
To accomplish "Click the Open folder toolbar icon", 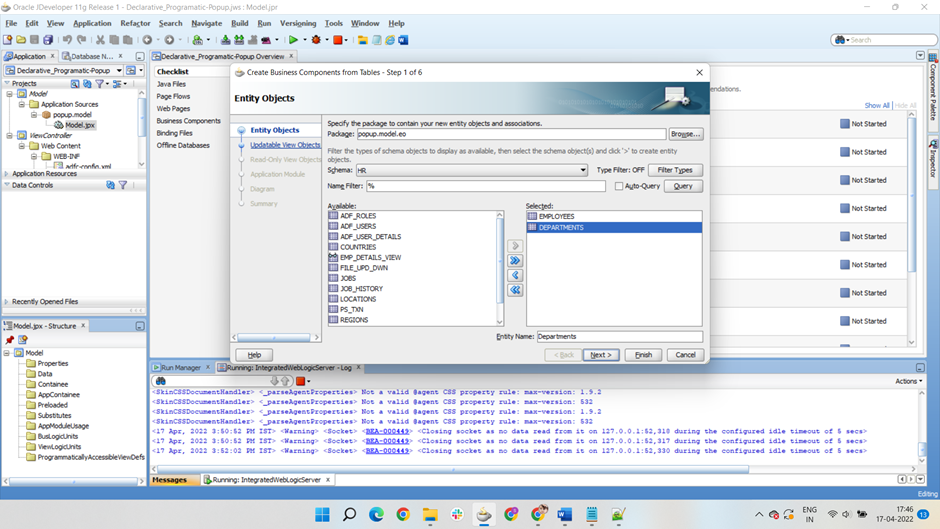I will pos(21,40).
